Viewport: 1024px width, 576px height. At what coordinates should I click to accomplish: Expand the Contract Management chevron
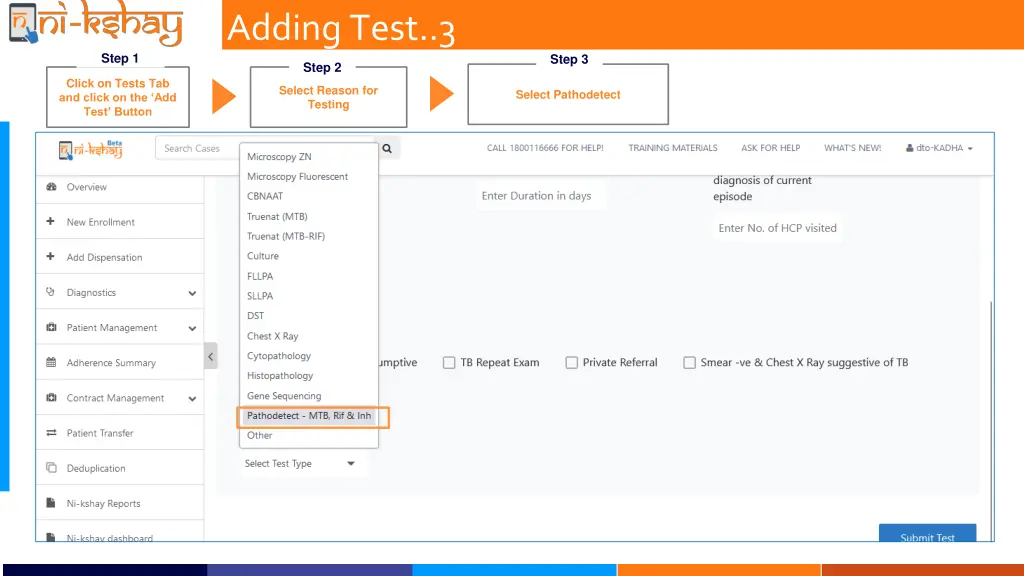192,399
